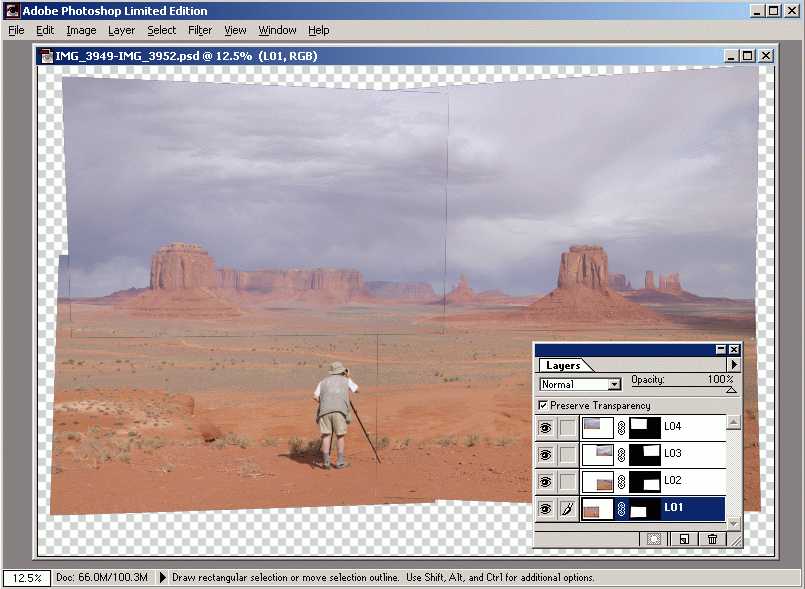
Task: Click the mask link chain on L02
Action: point(621,482)
